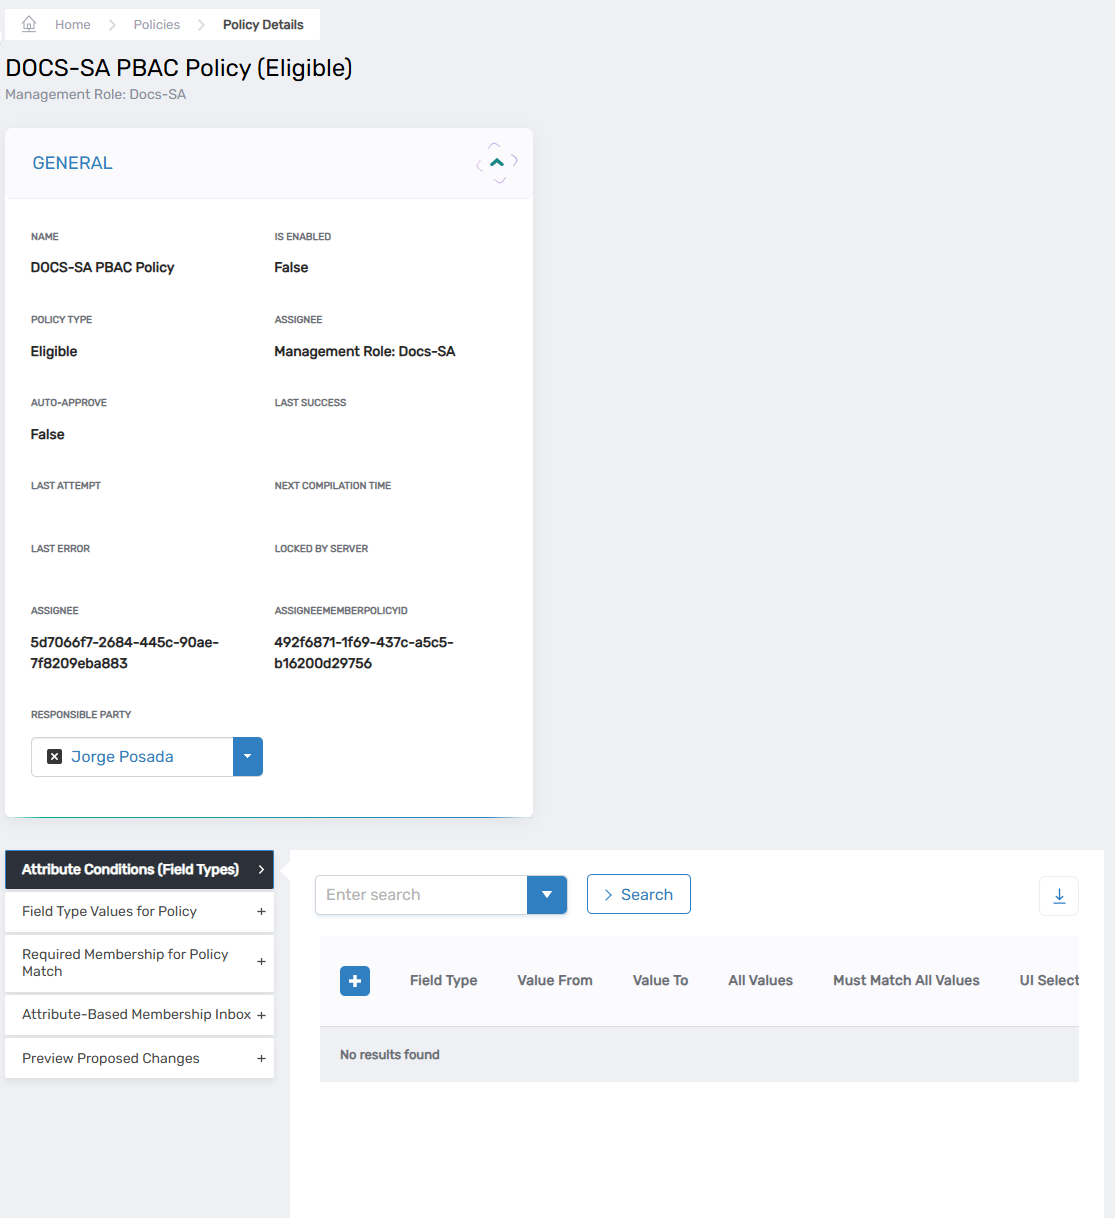1115x1218 pixels.
Task: Click the Value From column header
Action: (x=555, y=981)
